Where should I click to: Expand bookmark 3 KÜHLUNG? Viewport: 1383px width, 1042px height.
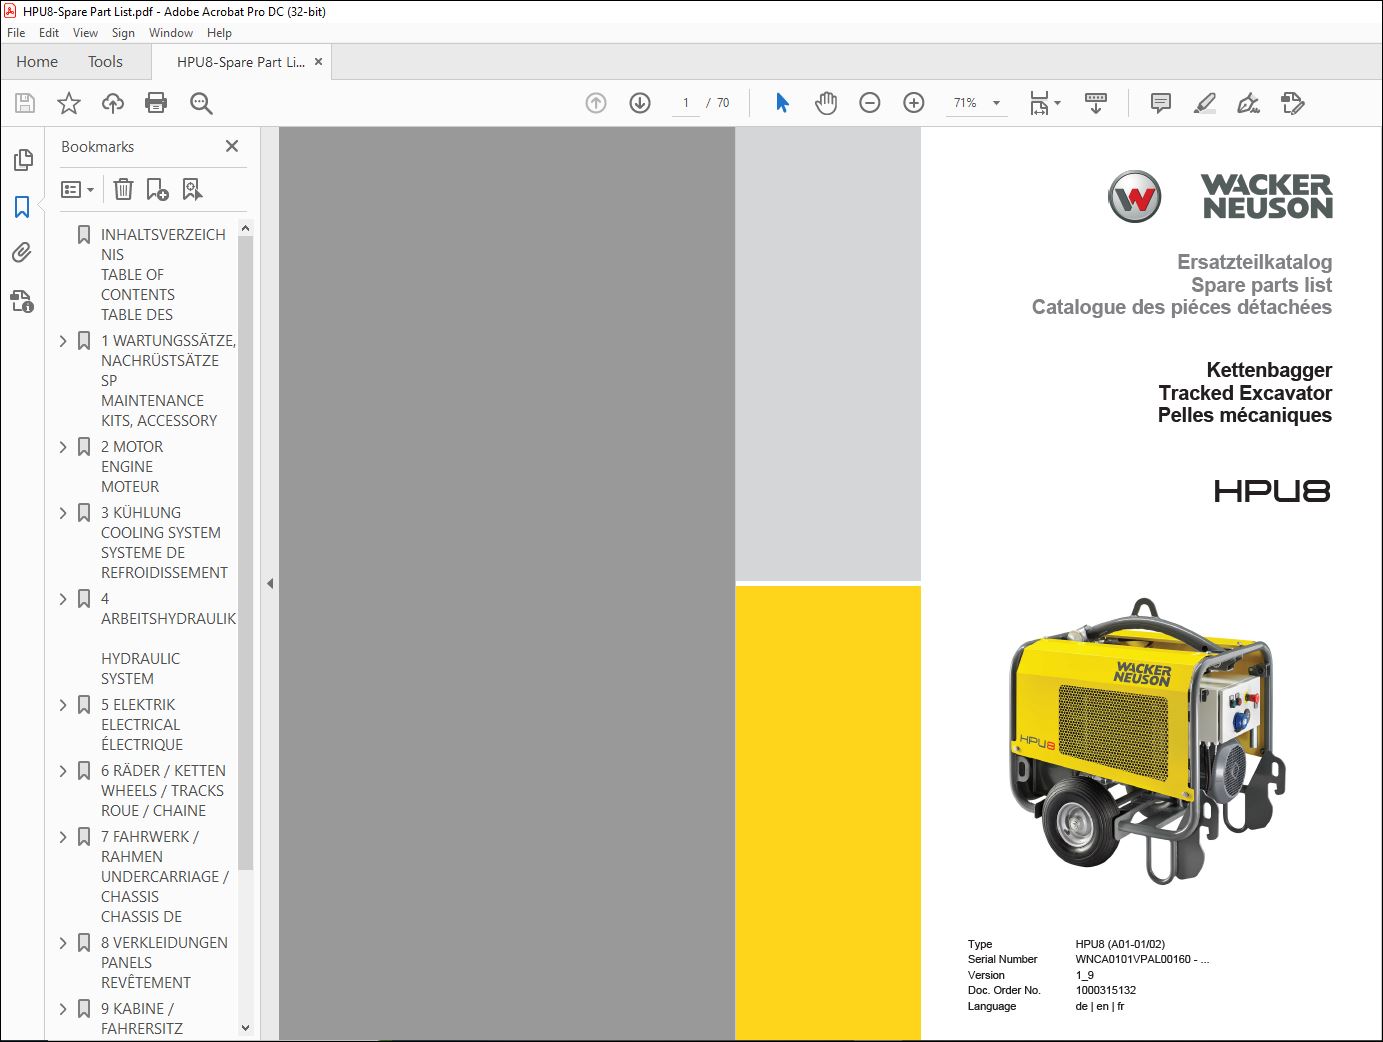[x=63, y=513]
